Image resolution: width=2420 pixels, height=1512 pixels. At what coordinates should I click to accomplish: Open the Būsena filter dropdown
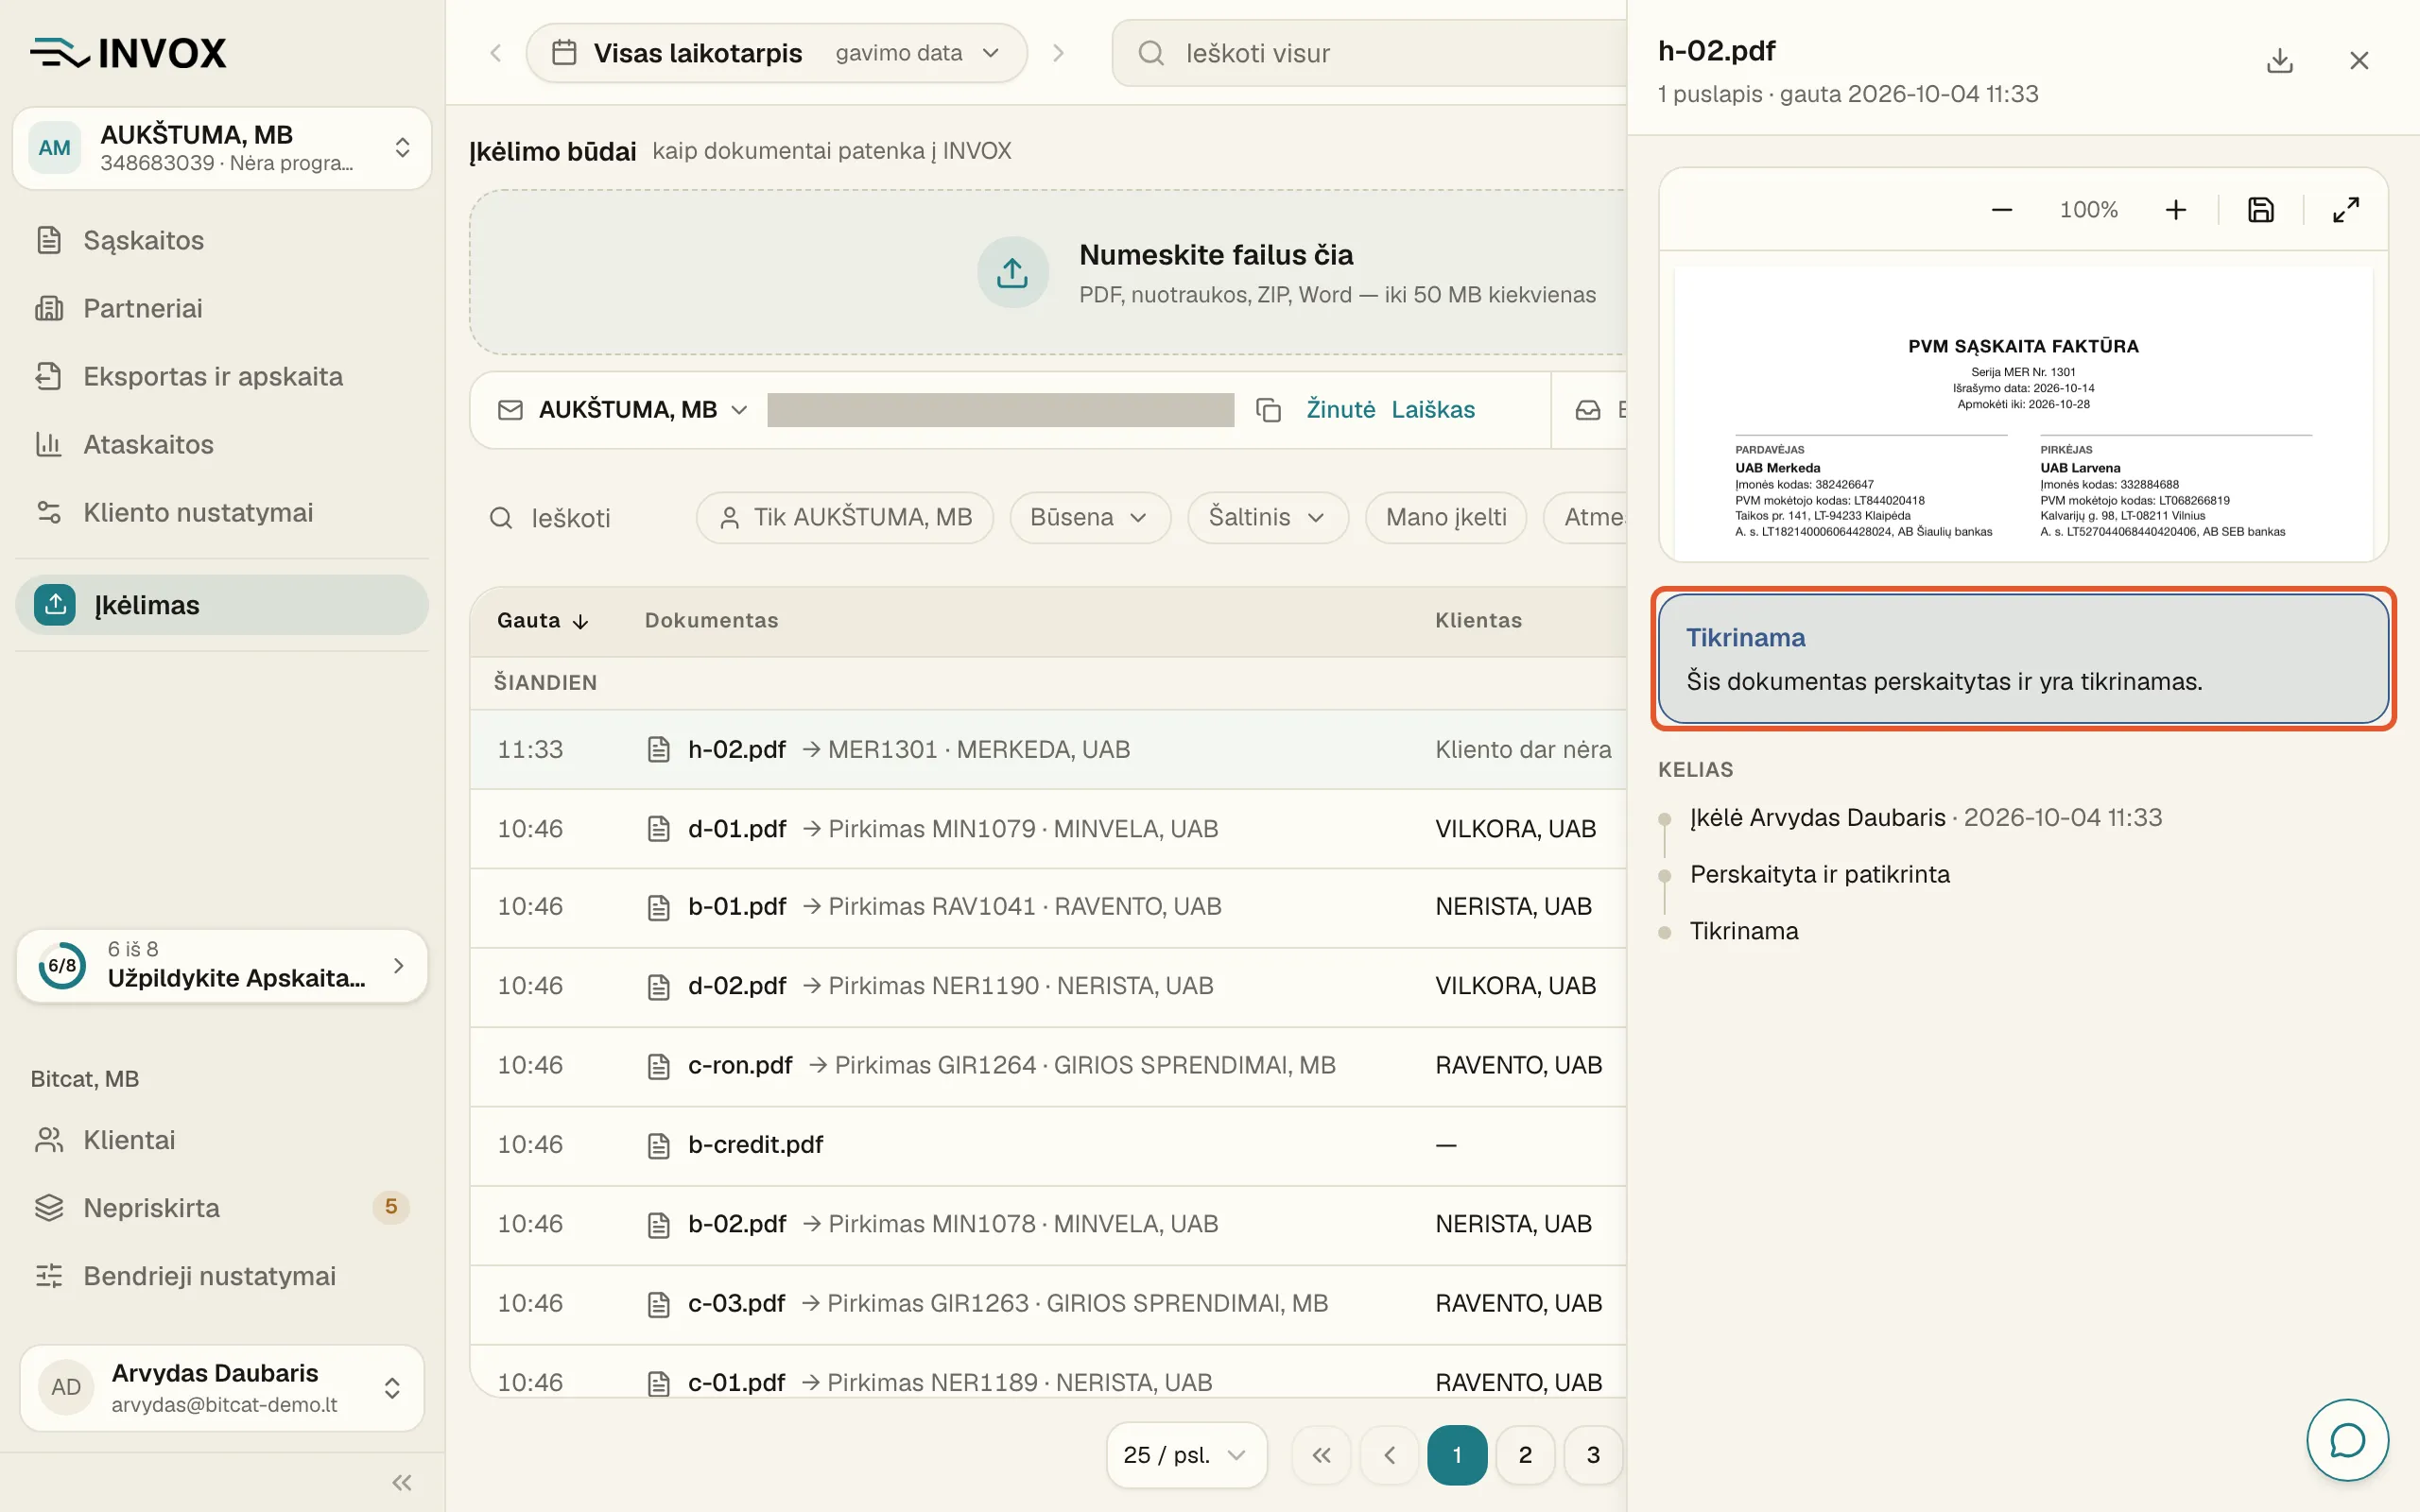[1089, 517]
